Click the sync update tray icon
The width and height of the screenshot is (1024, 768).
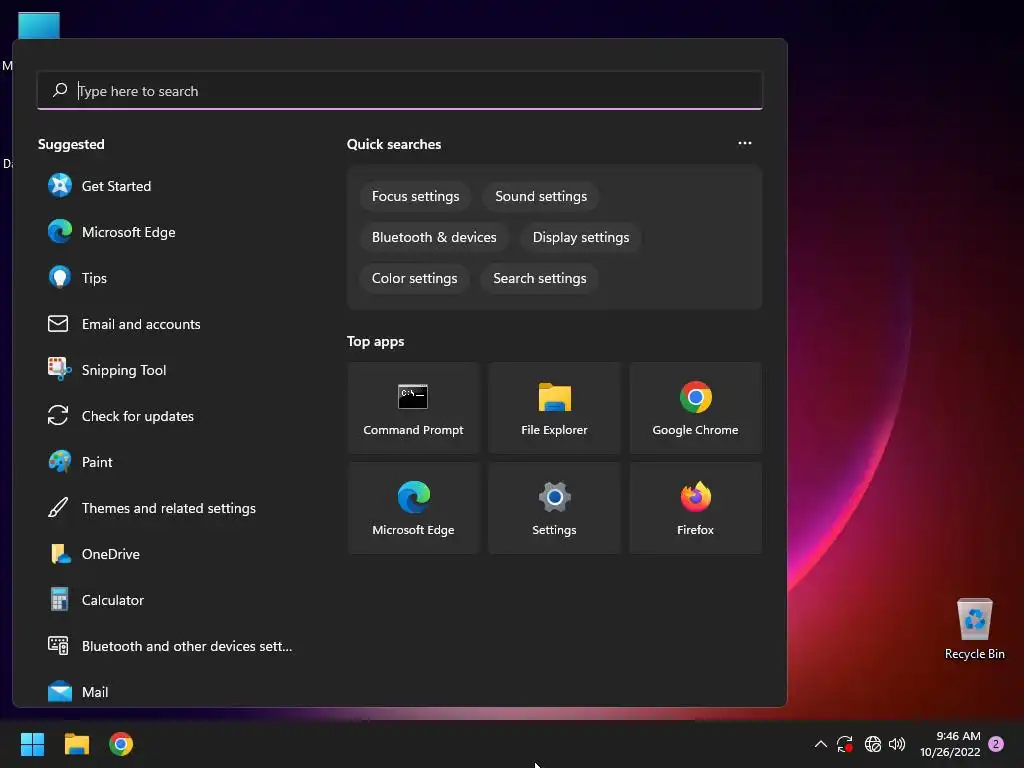pyautogui.click(x=845, y=744)
